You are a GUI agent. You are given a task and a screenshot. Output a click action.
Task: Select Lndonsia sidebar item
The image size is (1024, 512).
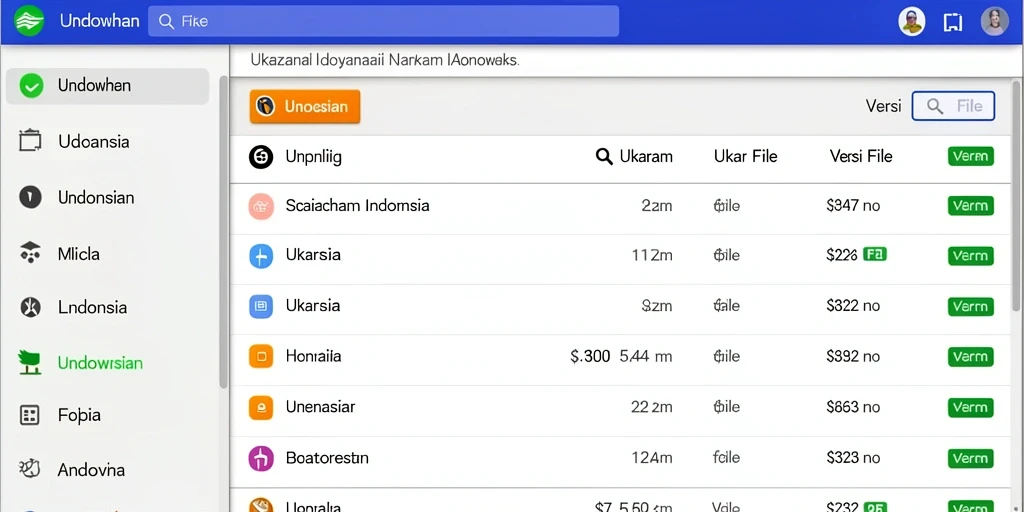pos(93,307)
